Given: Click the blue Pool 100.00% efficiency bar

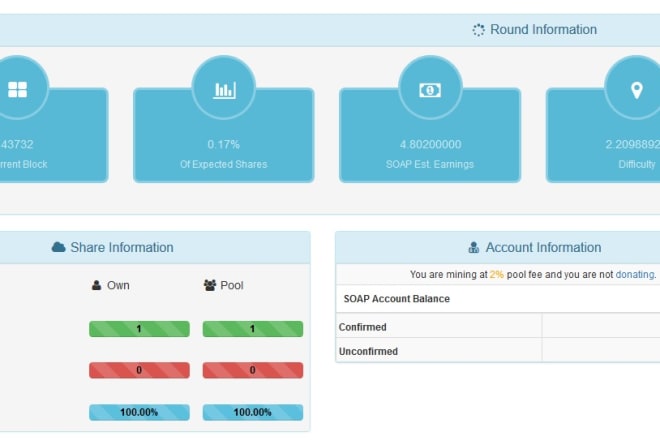Looking at the screenshot, I should point(253,412).
